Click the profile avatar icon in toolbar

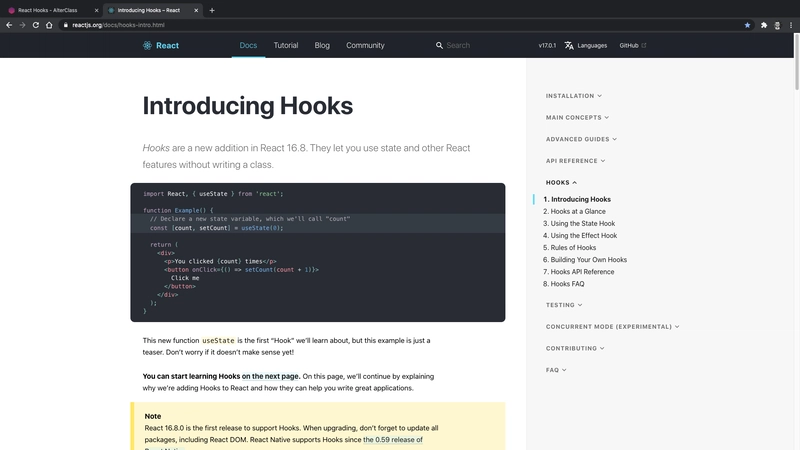(777, 25)
